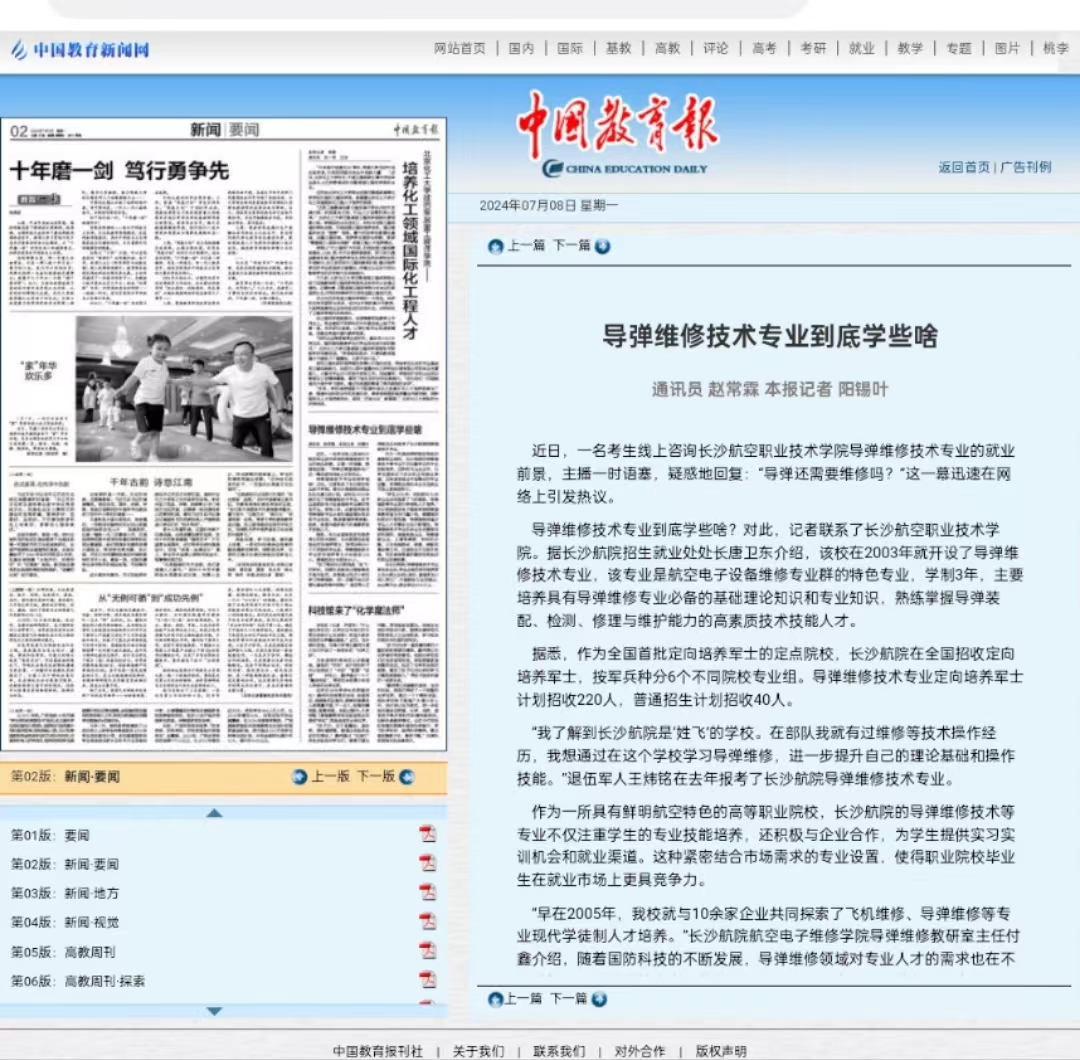The width and height of the screenshot is (1080, 1060).
Task: Open the 国内 section
Action: coord(521,48)
